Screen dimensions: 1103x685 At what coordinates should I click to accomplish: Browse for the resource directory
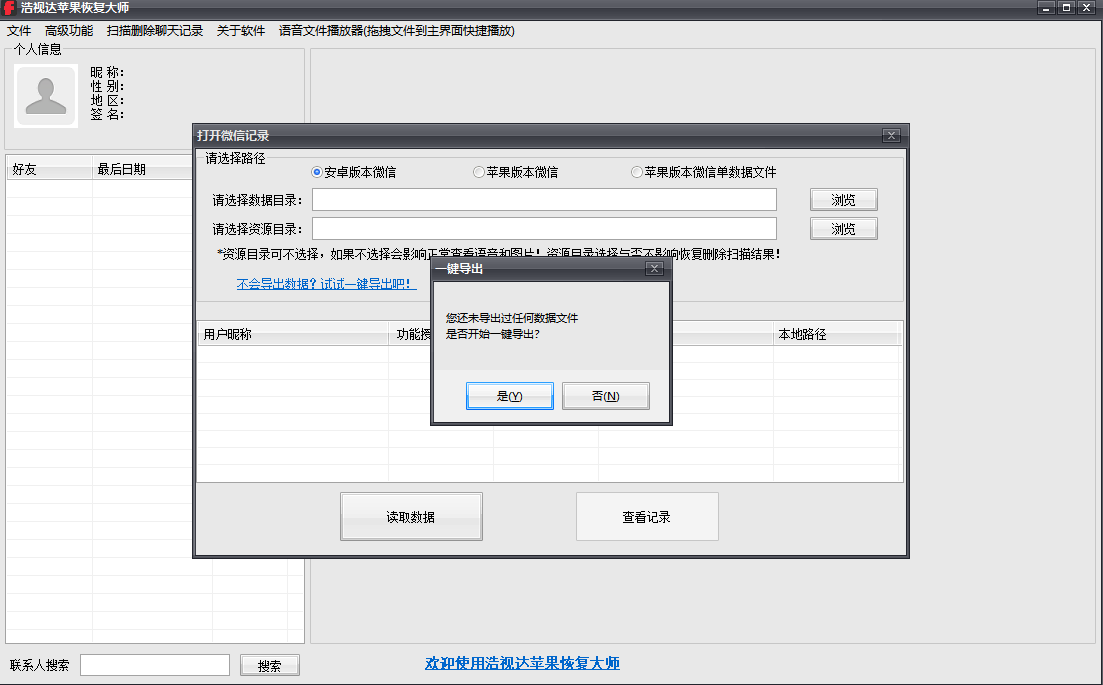point(843,229)
